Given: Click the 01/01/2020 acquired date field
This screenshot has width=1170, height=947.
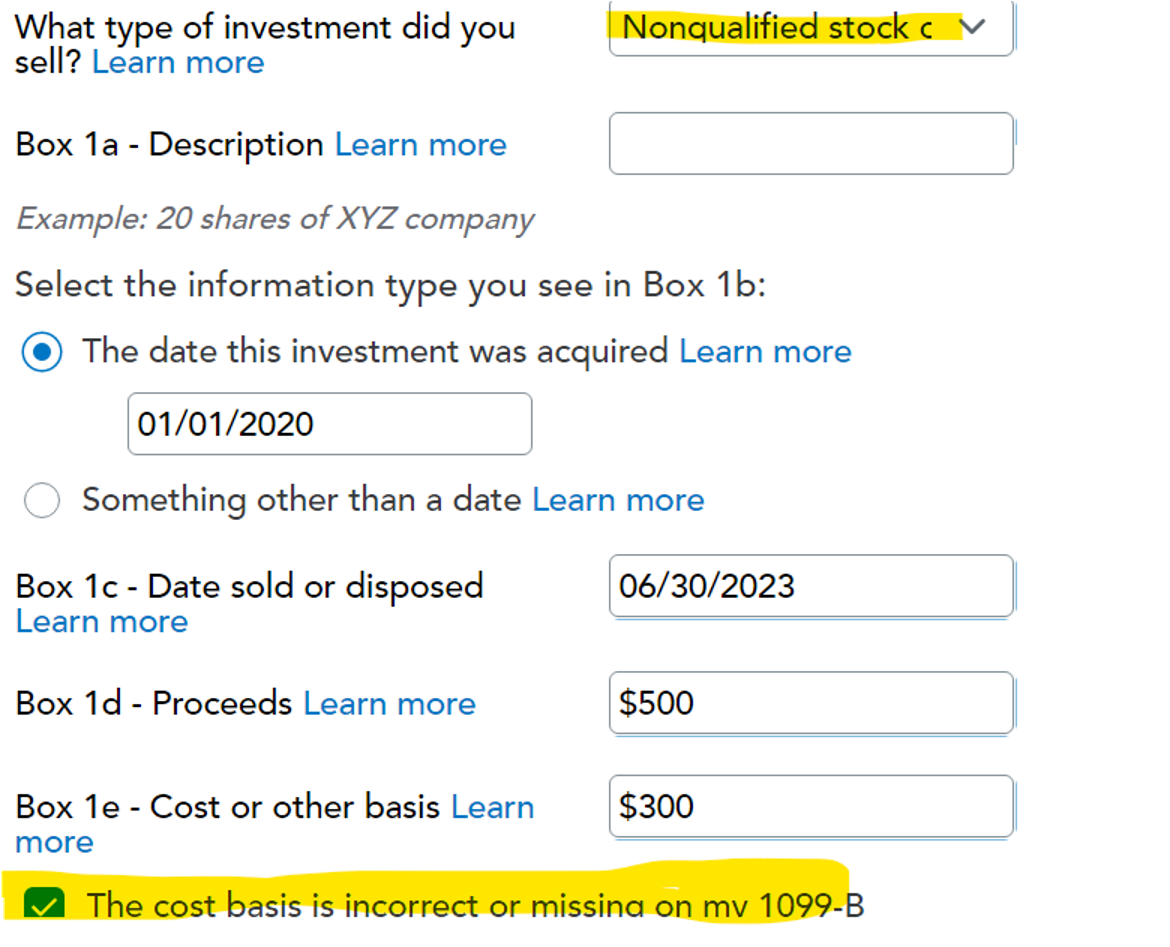Looking at the screenshot, I should pyautogui.click(x=329, y=424).
